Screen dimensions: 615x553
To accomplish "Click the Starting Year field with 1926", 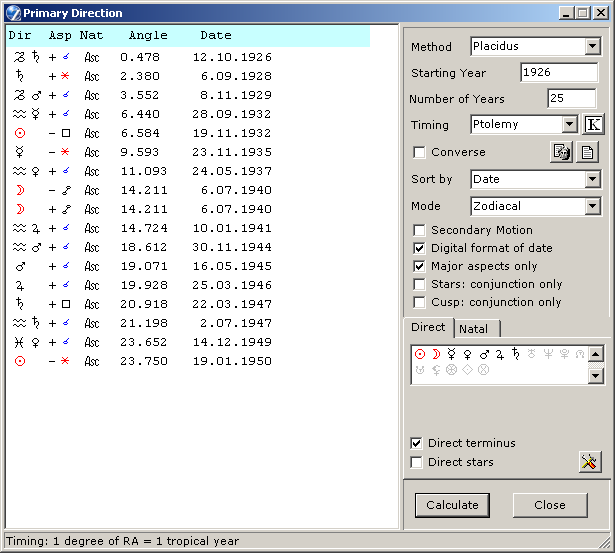I will pos(559,73).
